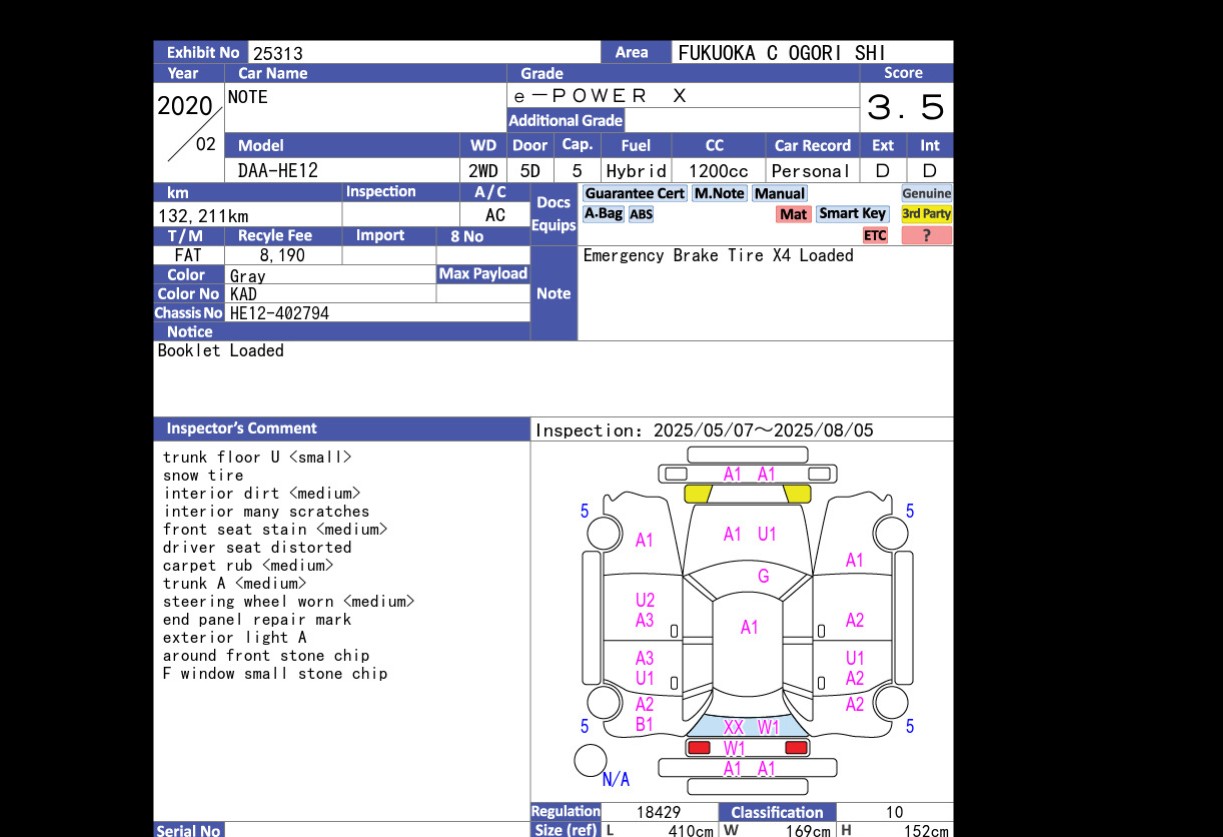1223x837 pixels.
Task: Click model code DAA-HE12
Action: [x=278, y=171]
